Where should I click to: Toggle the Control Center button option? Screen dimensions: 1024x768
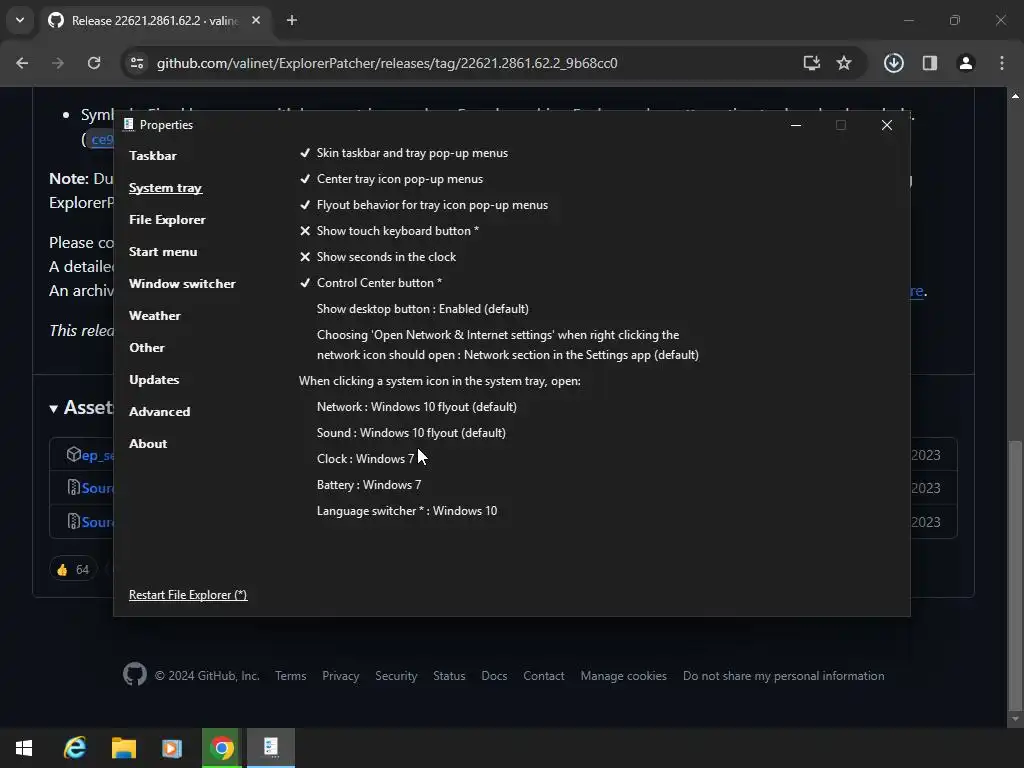coord(370,283)
